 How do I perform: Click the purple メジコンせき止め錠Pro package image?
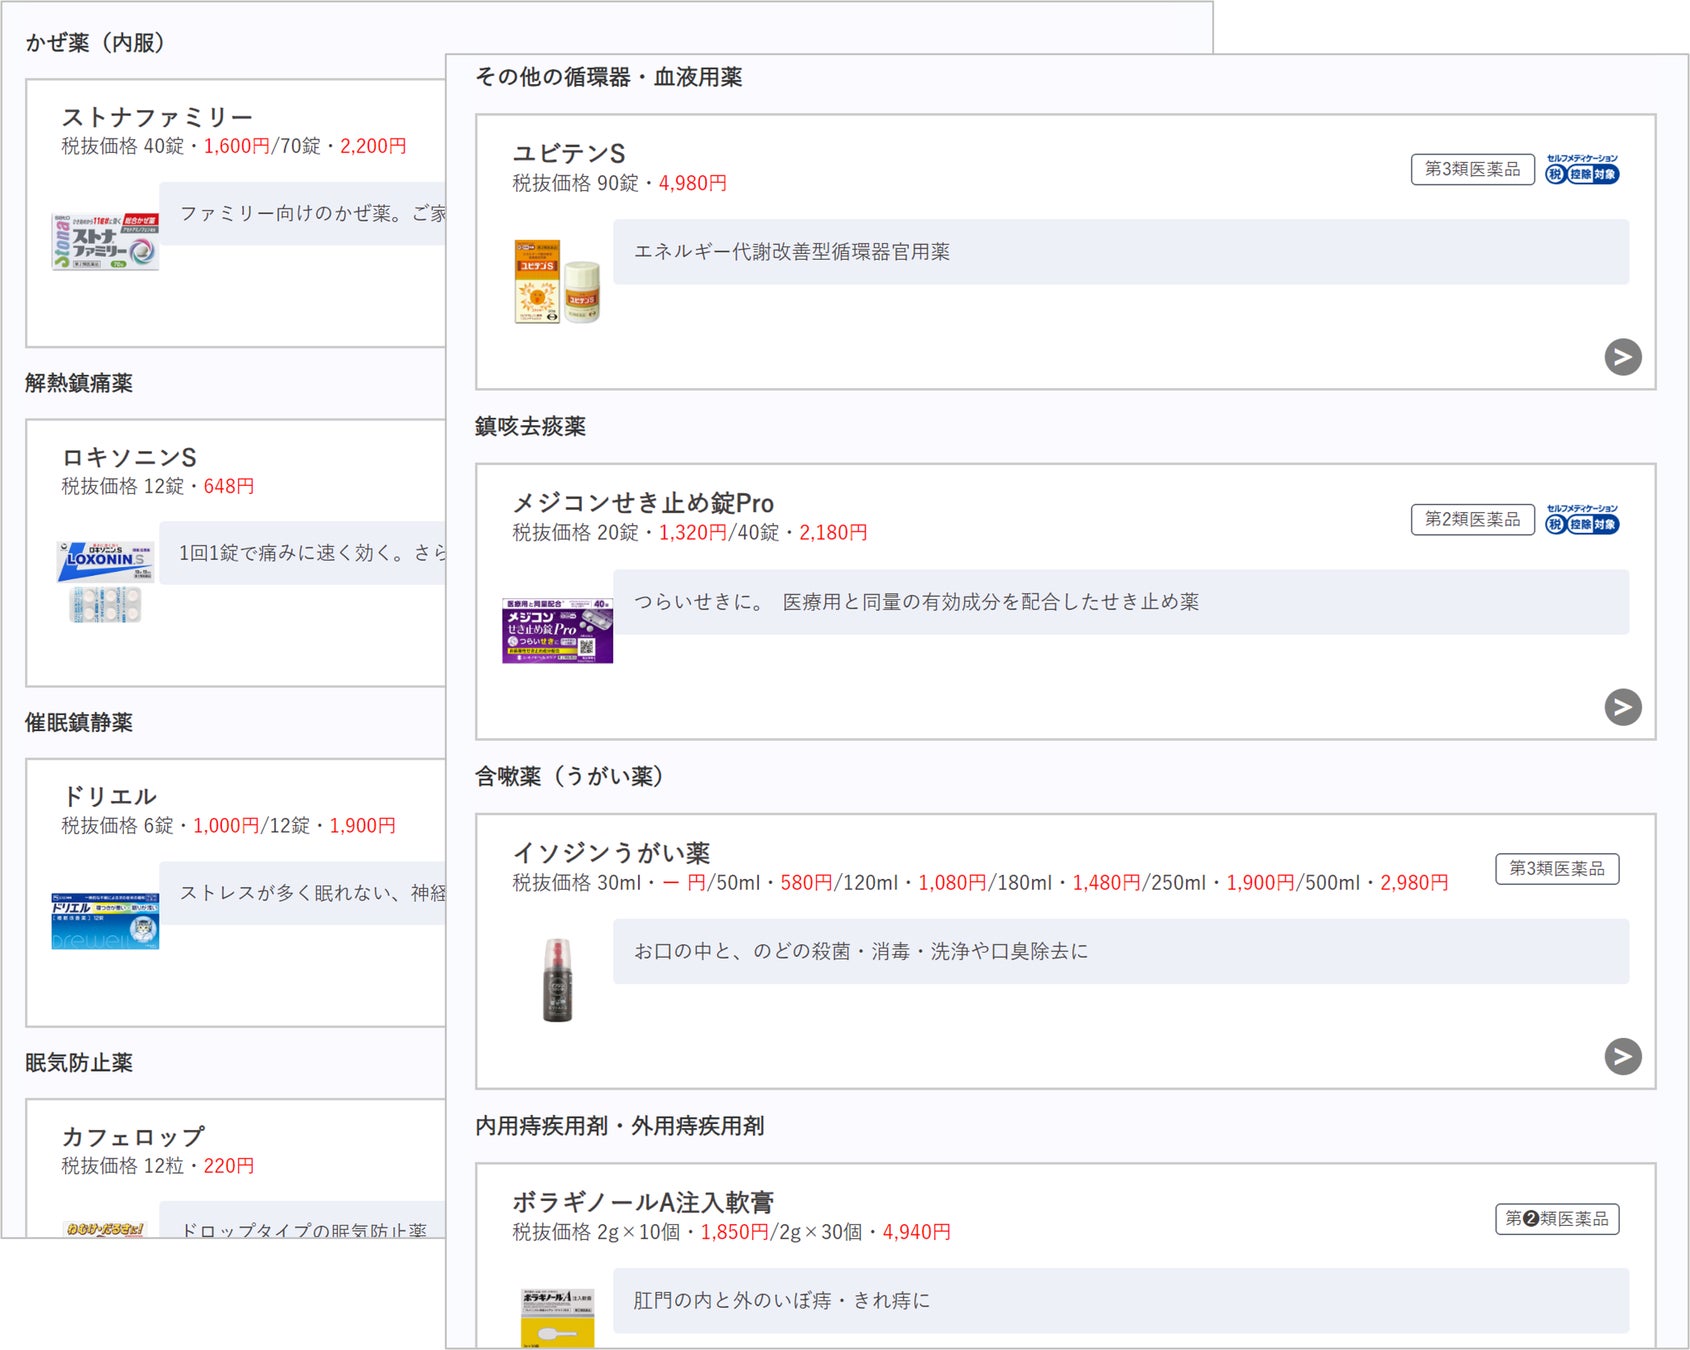[557, 631]
